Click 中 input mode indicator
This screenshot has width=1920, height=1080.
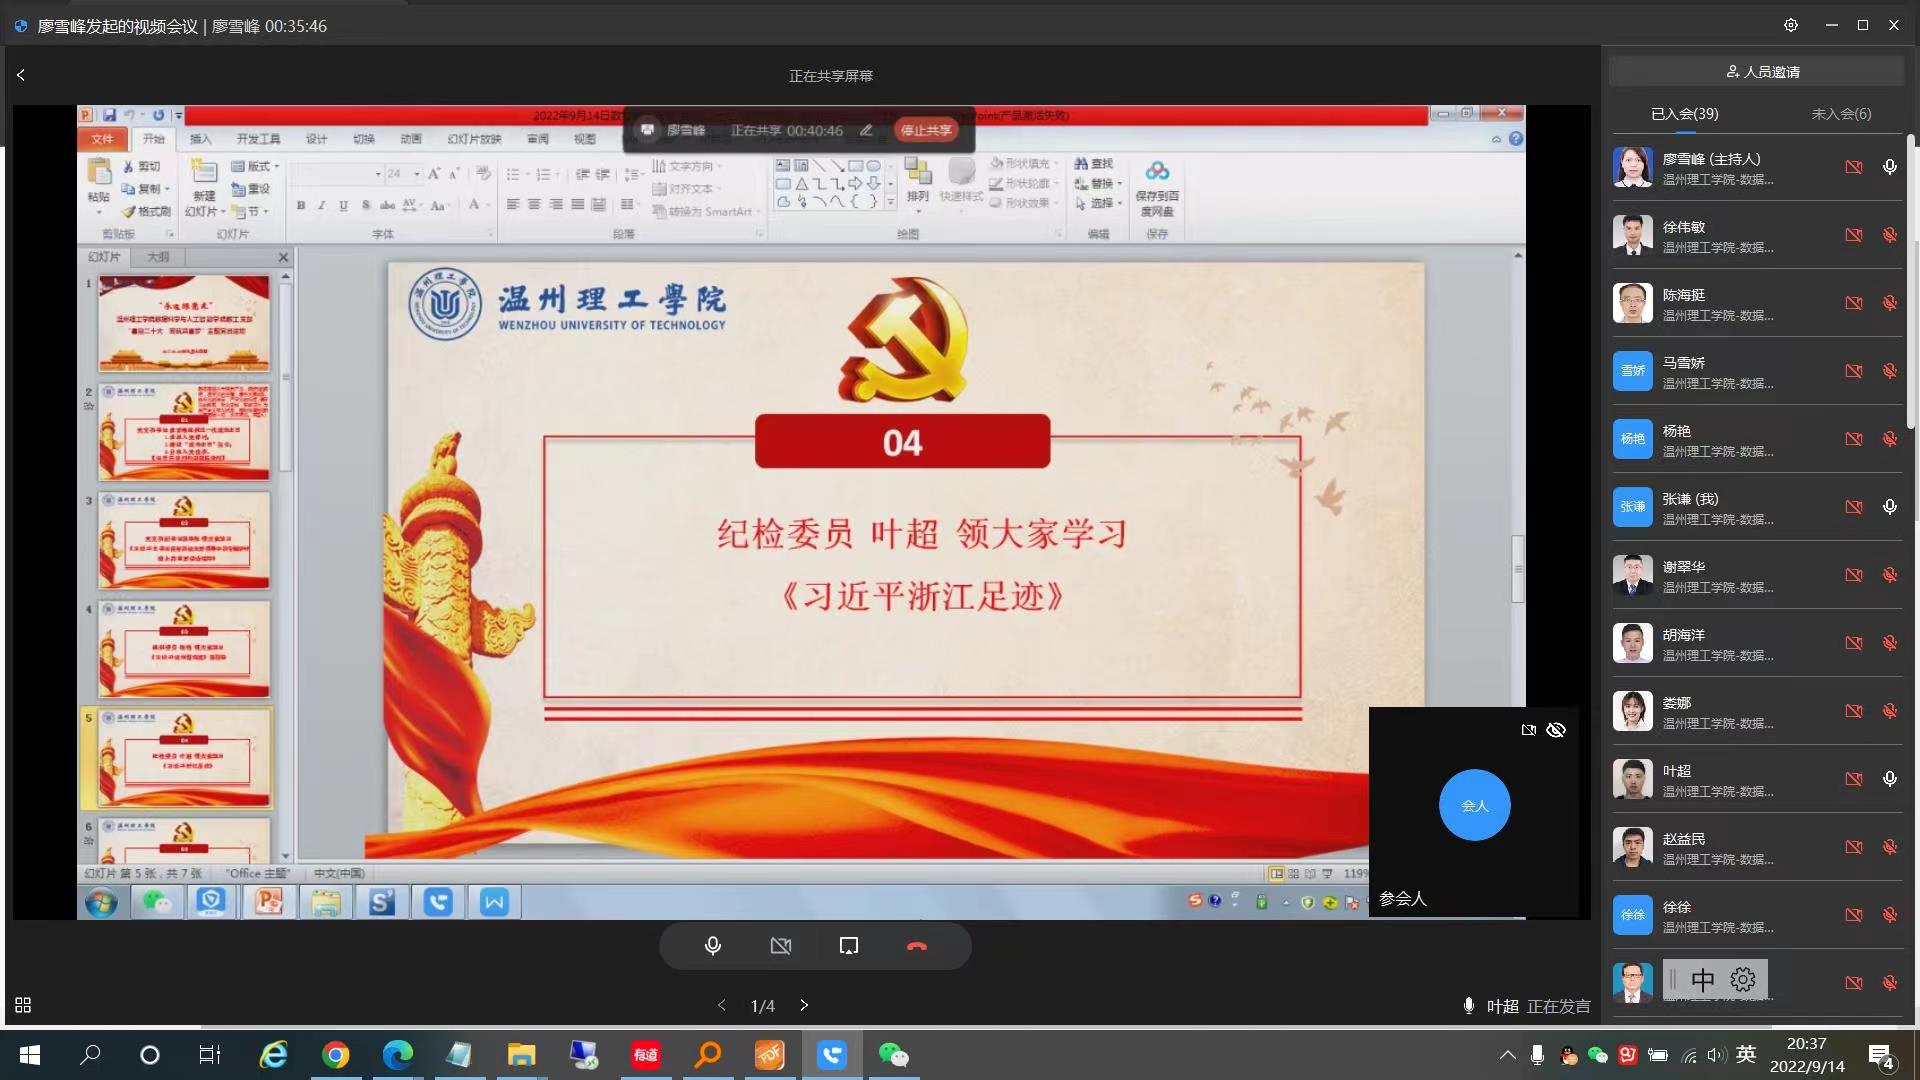1702,980
